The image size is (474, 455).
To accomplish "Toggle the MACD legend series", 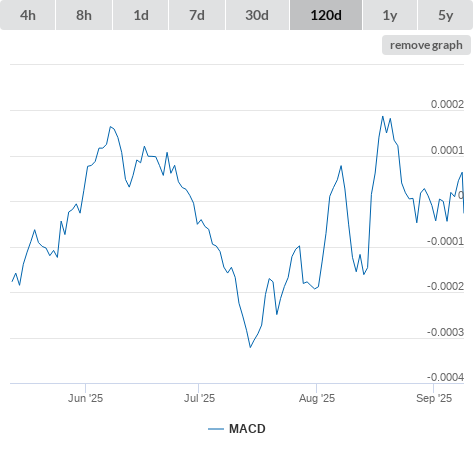I will tap(247, 429).
